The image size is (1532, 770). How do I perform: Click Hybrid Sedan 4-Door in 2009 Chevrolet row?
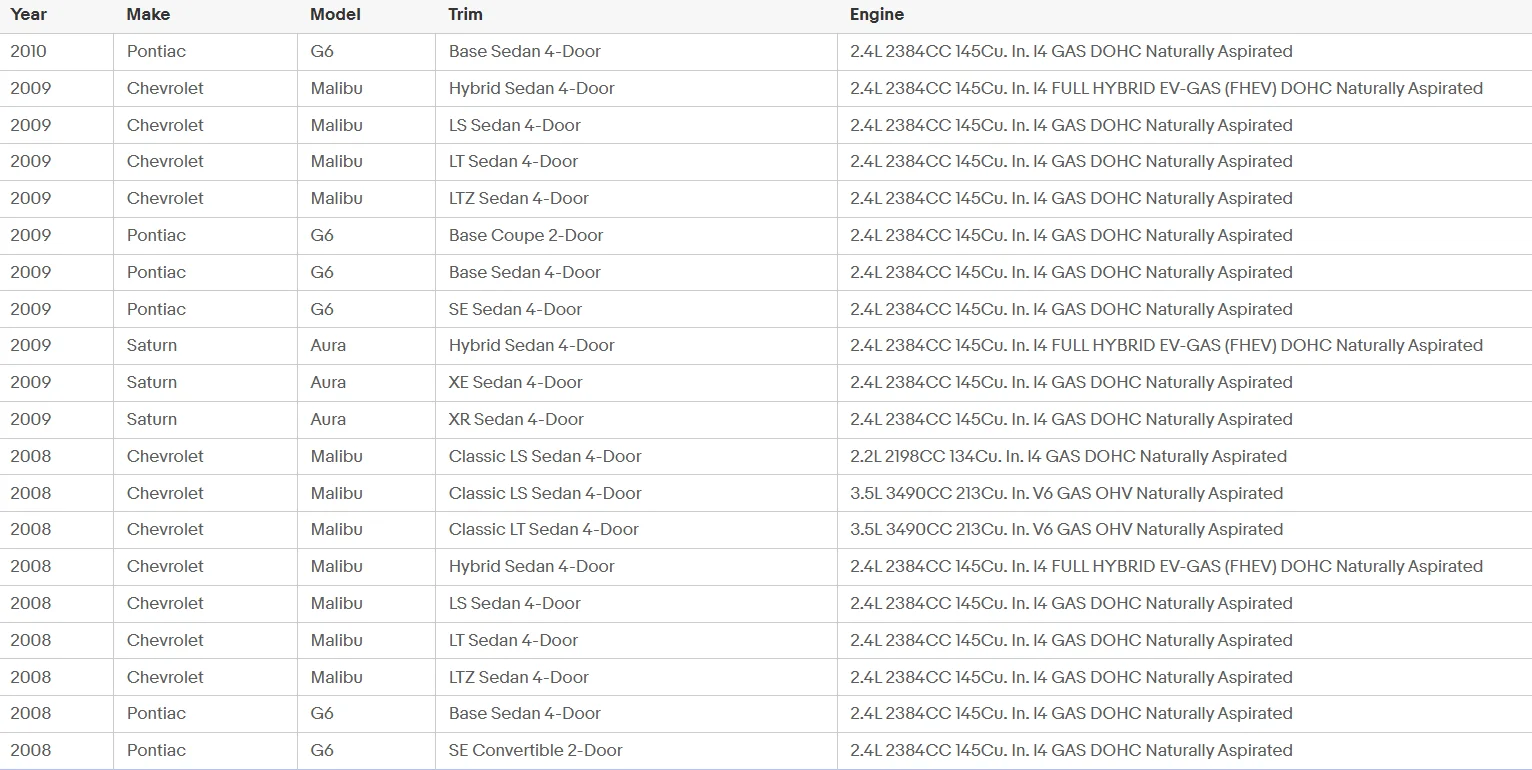point(532,89)
